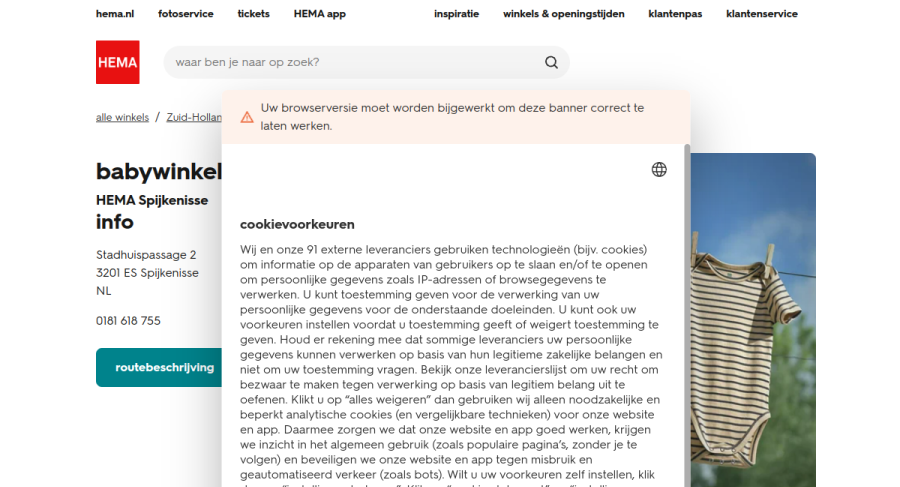
Task: Open winkels & openingstijden link
Action: pos(564,14)
